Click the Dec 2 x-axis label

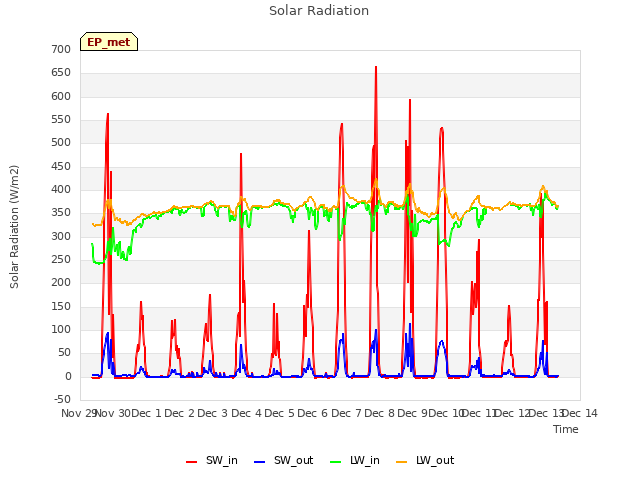pyautogui.click(x=180, y=413)
